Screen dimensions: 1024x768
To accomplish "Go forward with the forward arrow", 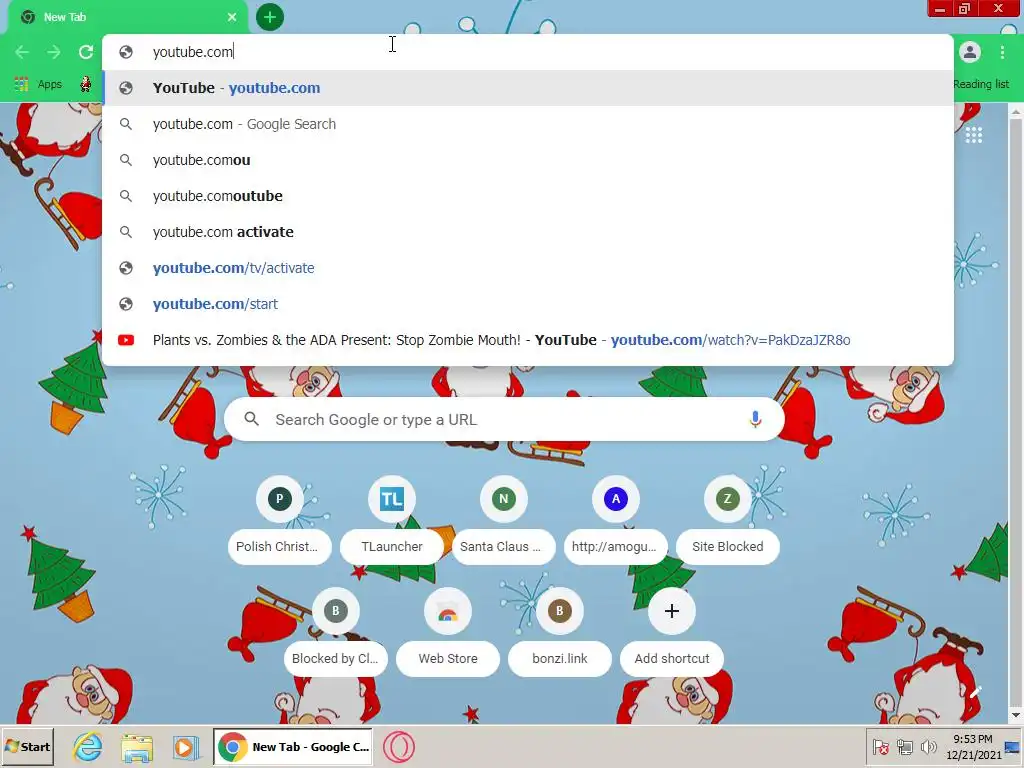I will click(x=54, y=52).
